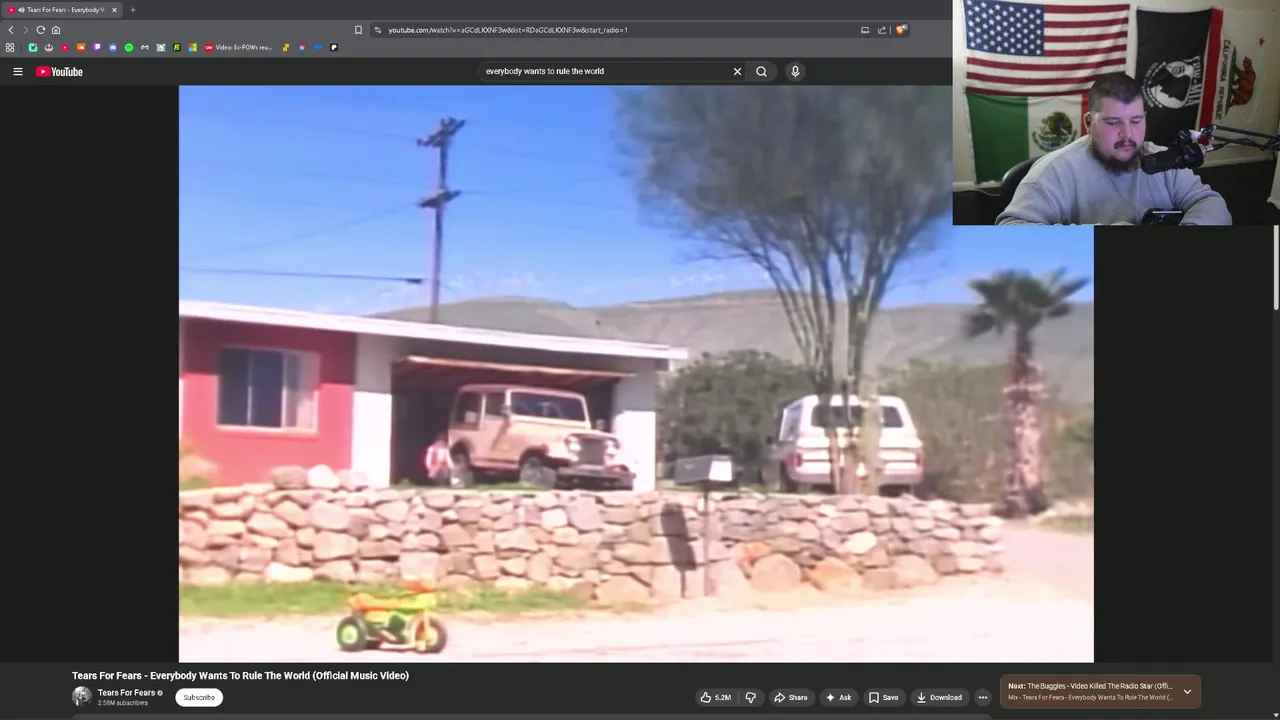Click the Next: The Buggles queue entry
This screenshot has width=1280, height=720.
[x=1089, y=691]
